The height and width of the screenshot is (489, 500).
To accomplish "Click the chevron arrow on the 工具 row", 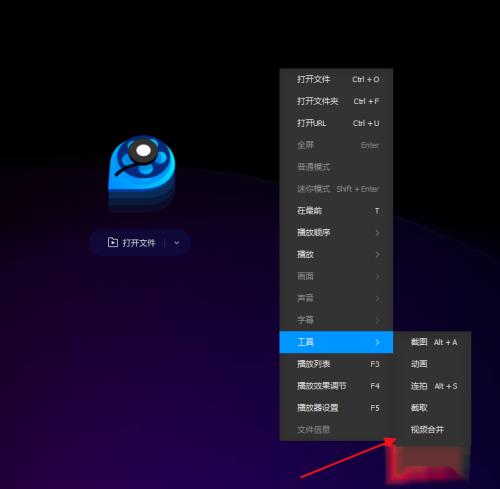I will point(377,342).
